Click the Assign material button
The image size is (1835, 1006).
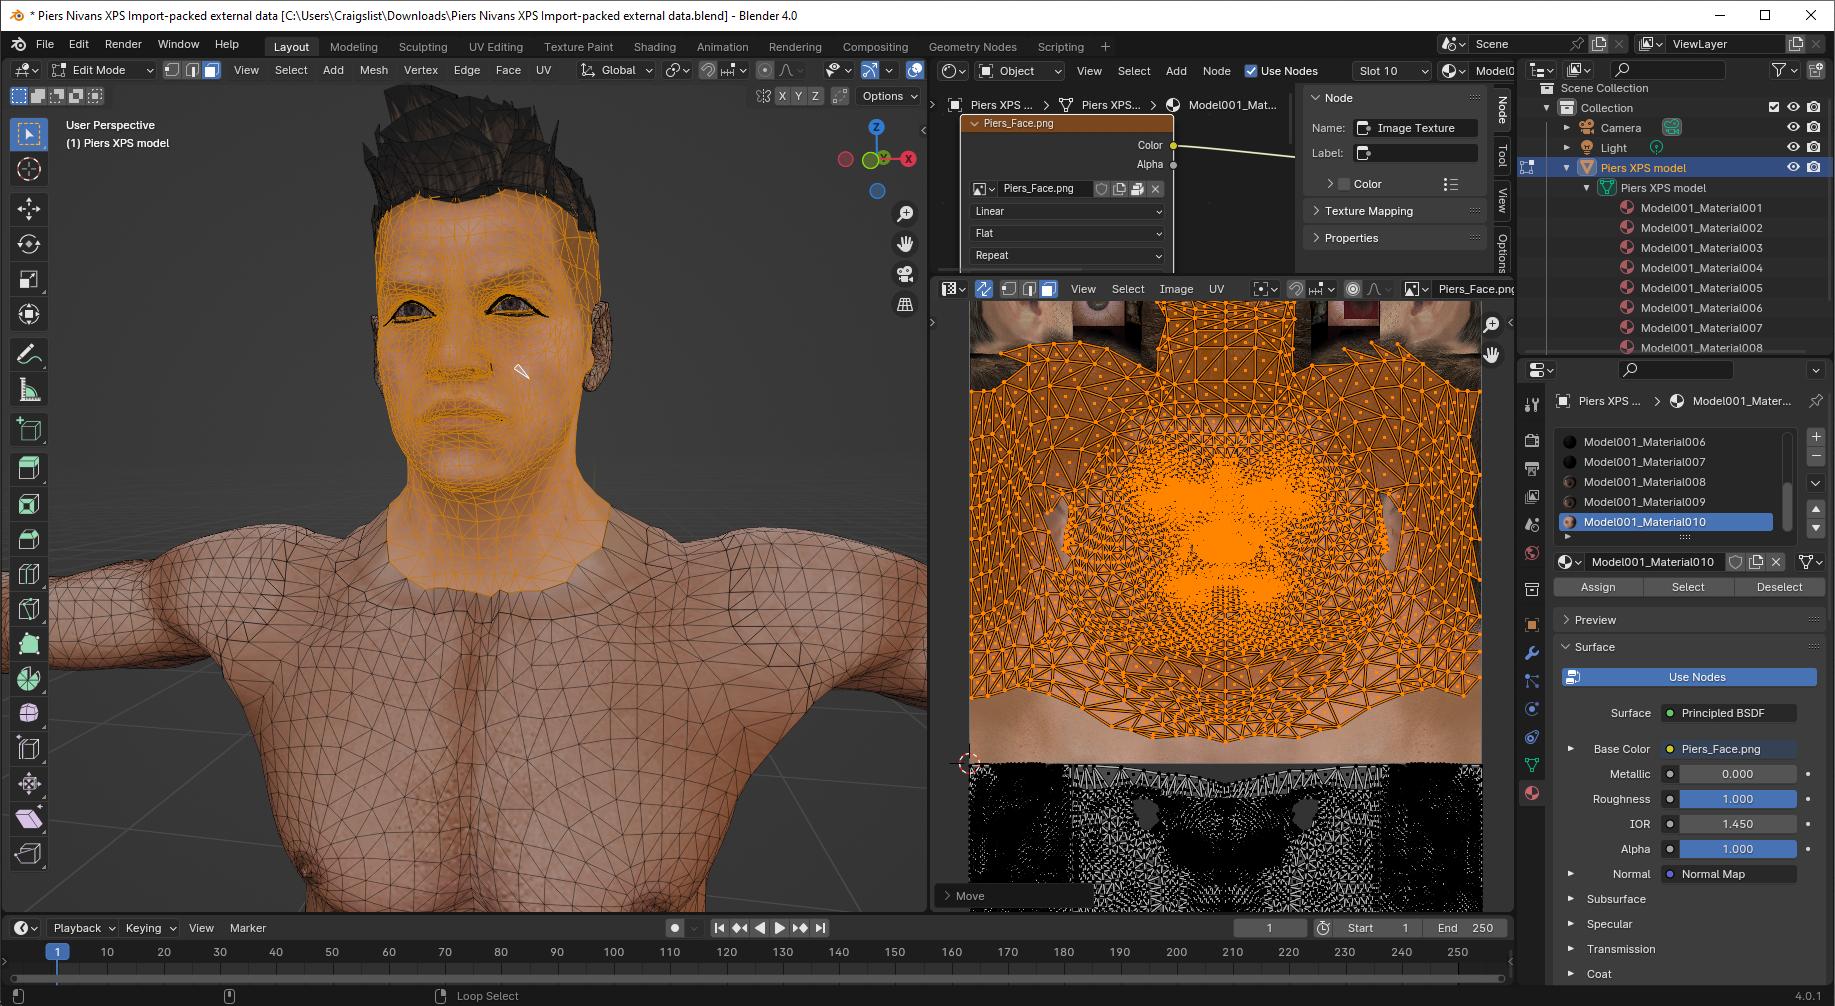pyautogui.click(x=1597, y=587)
